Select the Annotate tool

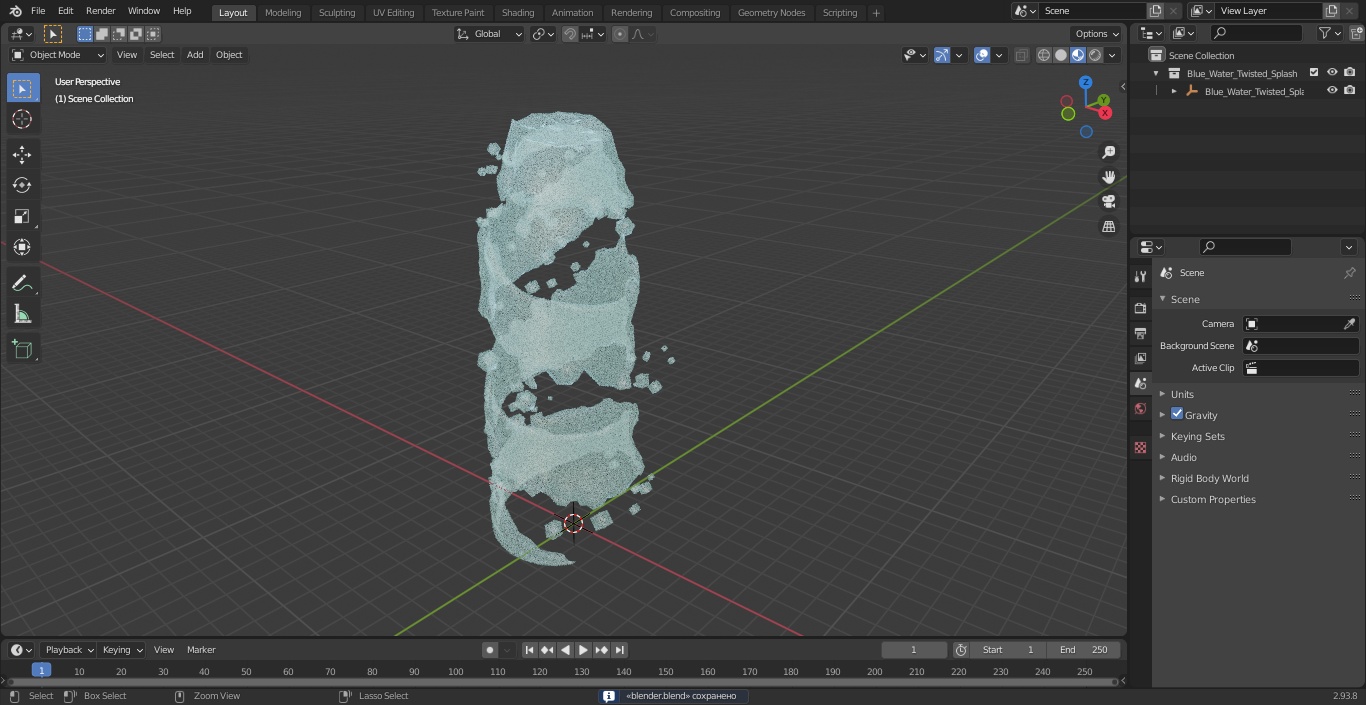coord(22,284)
